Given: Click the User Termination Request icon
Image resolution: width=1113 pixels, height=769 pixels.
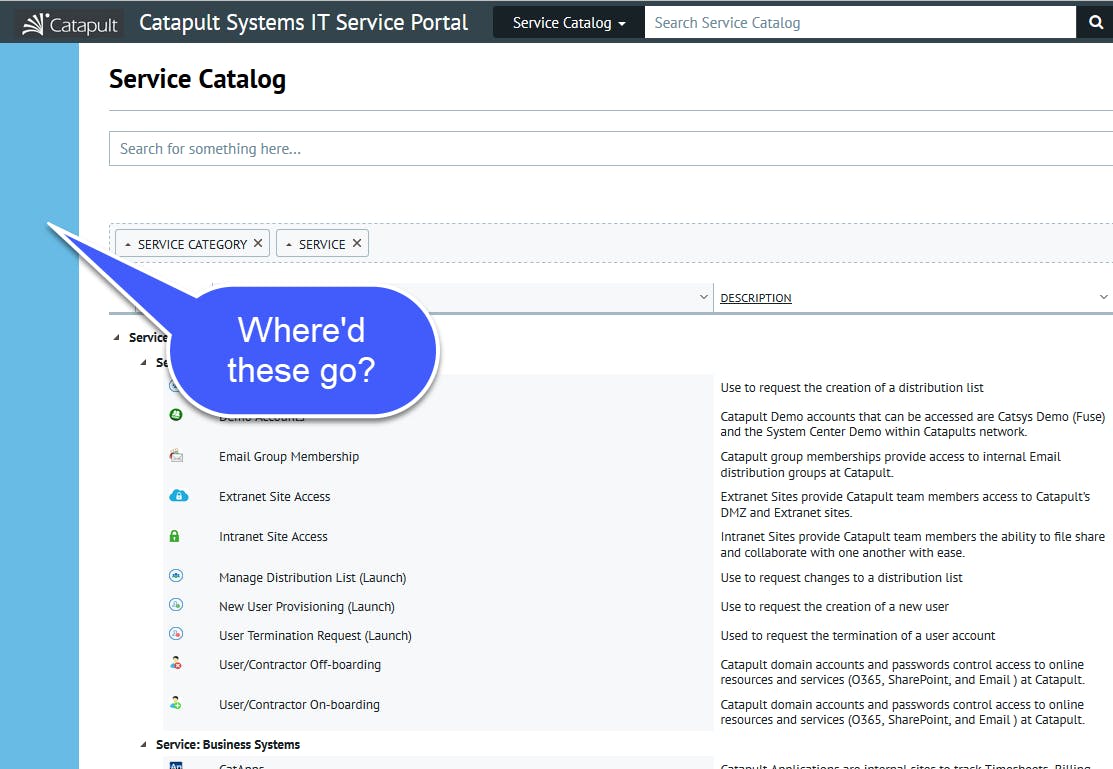Looking at the screenshot, I should pyautogui.click(x=176, y=633).
